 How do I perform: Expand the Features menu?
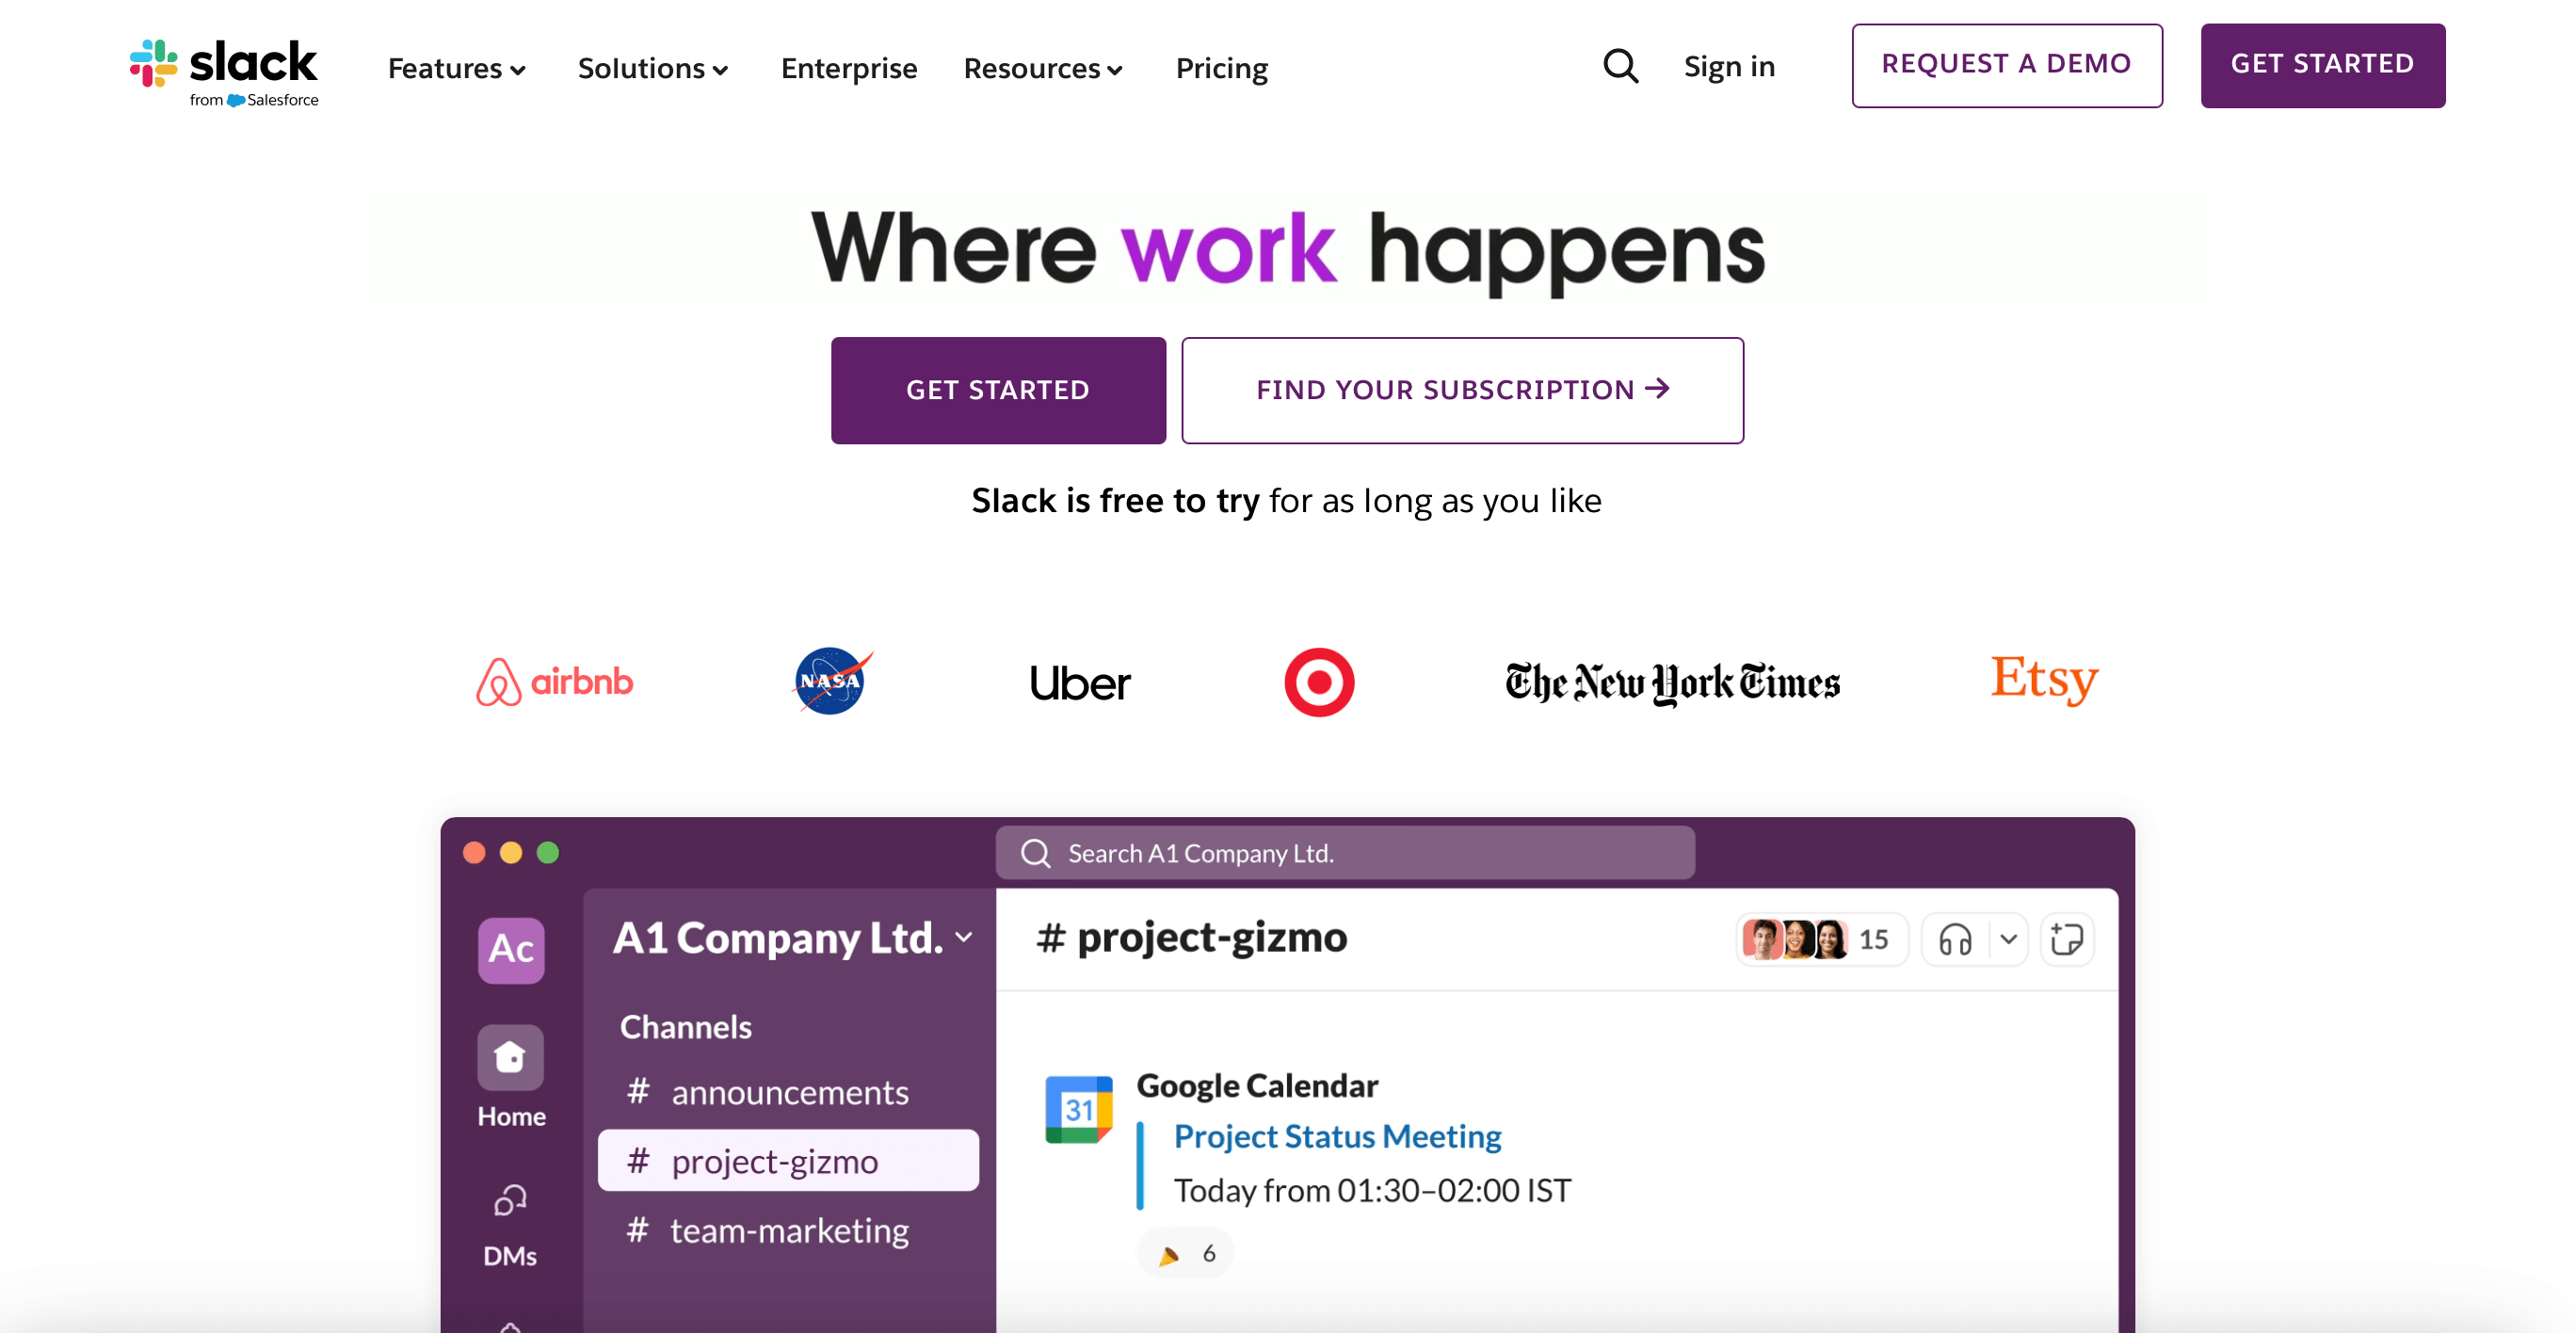point(457,68)
